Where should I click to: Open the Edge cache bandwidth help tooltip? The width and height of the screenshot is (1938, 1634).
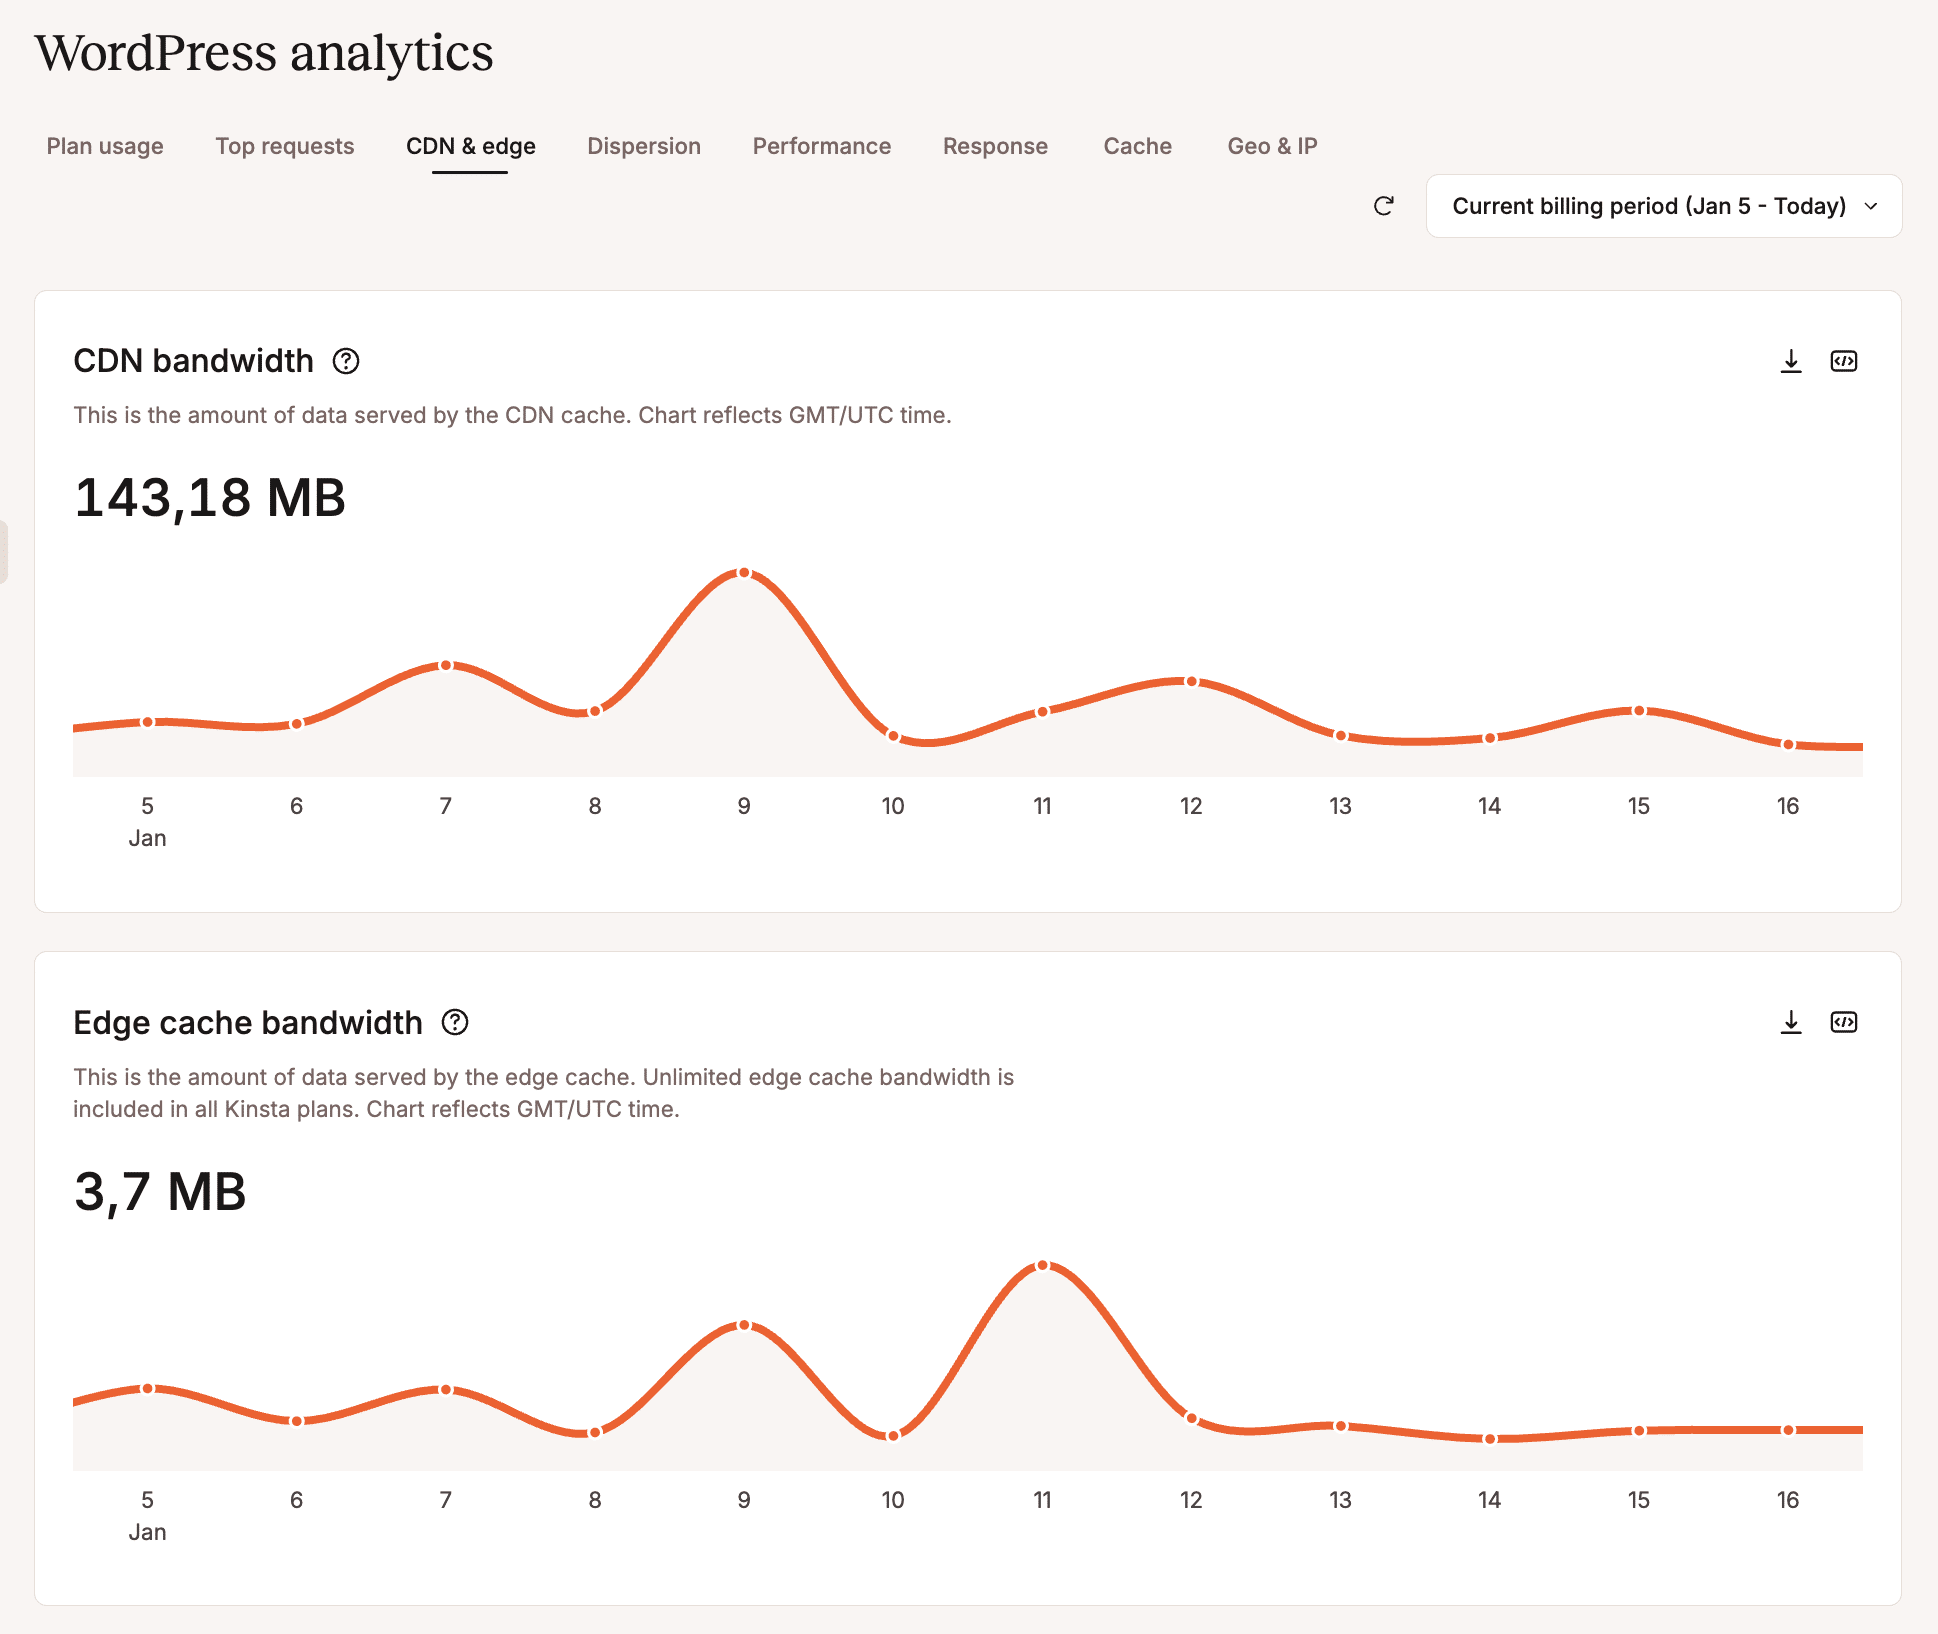coord(456,1022)
